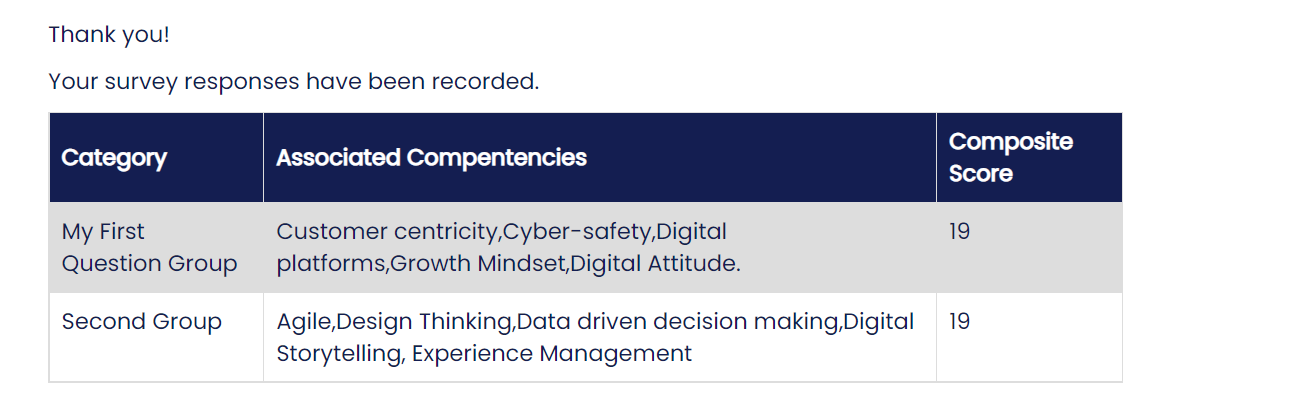
Task: Select the My First Question Group cell
Action: (156, 248)
